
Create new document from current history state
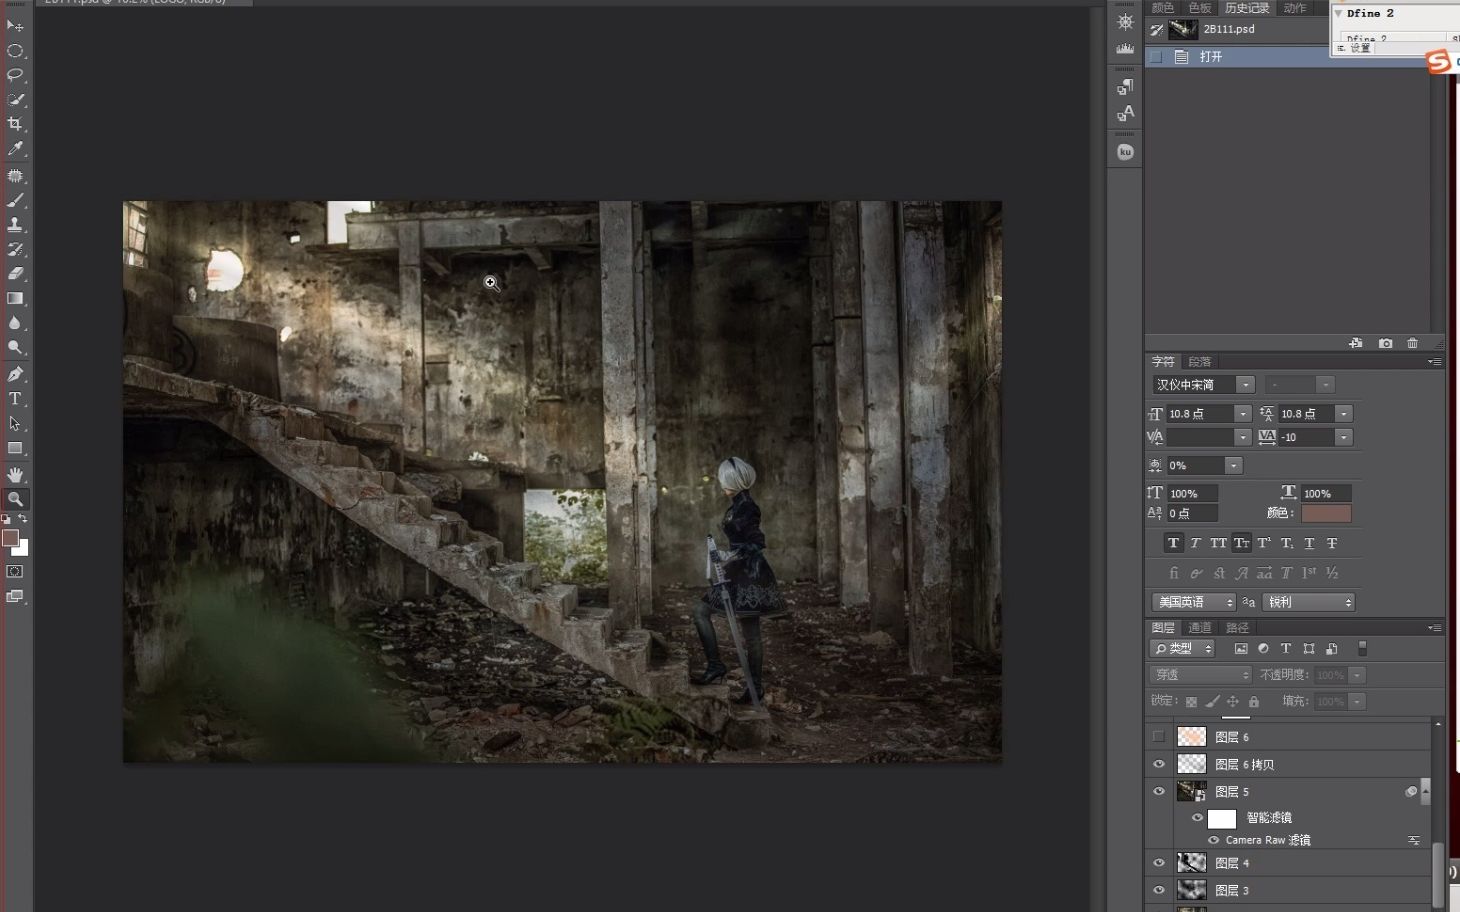click(1355, 343)
